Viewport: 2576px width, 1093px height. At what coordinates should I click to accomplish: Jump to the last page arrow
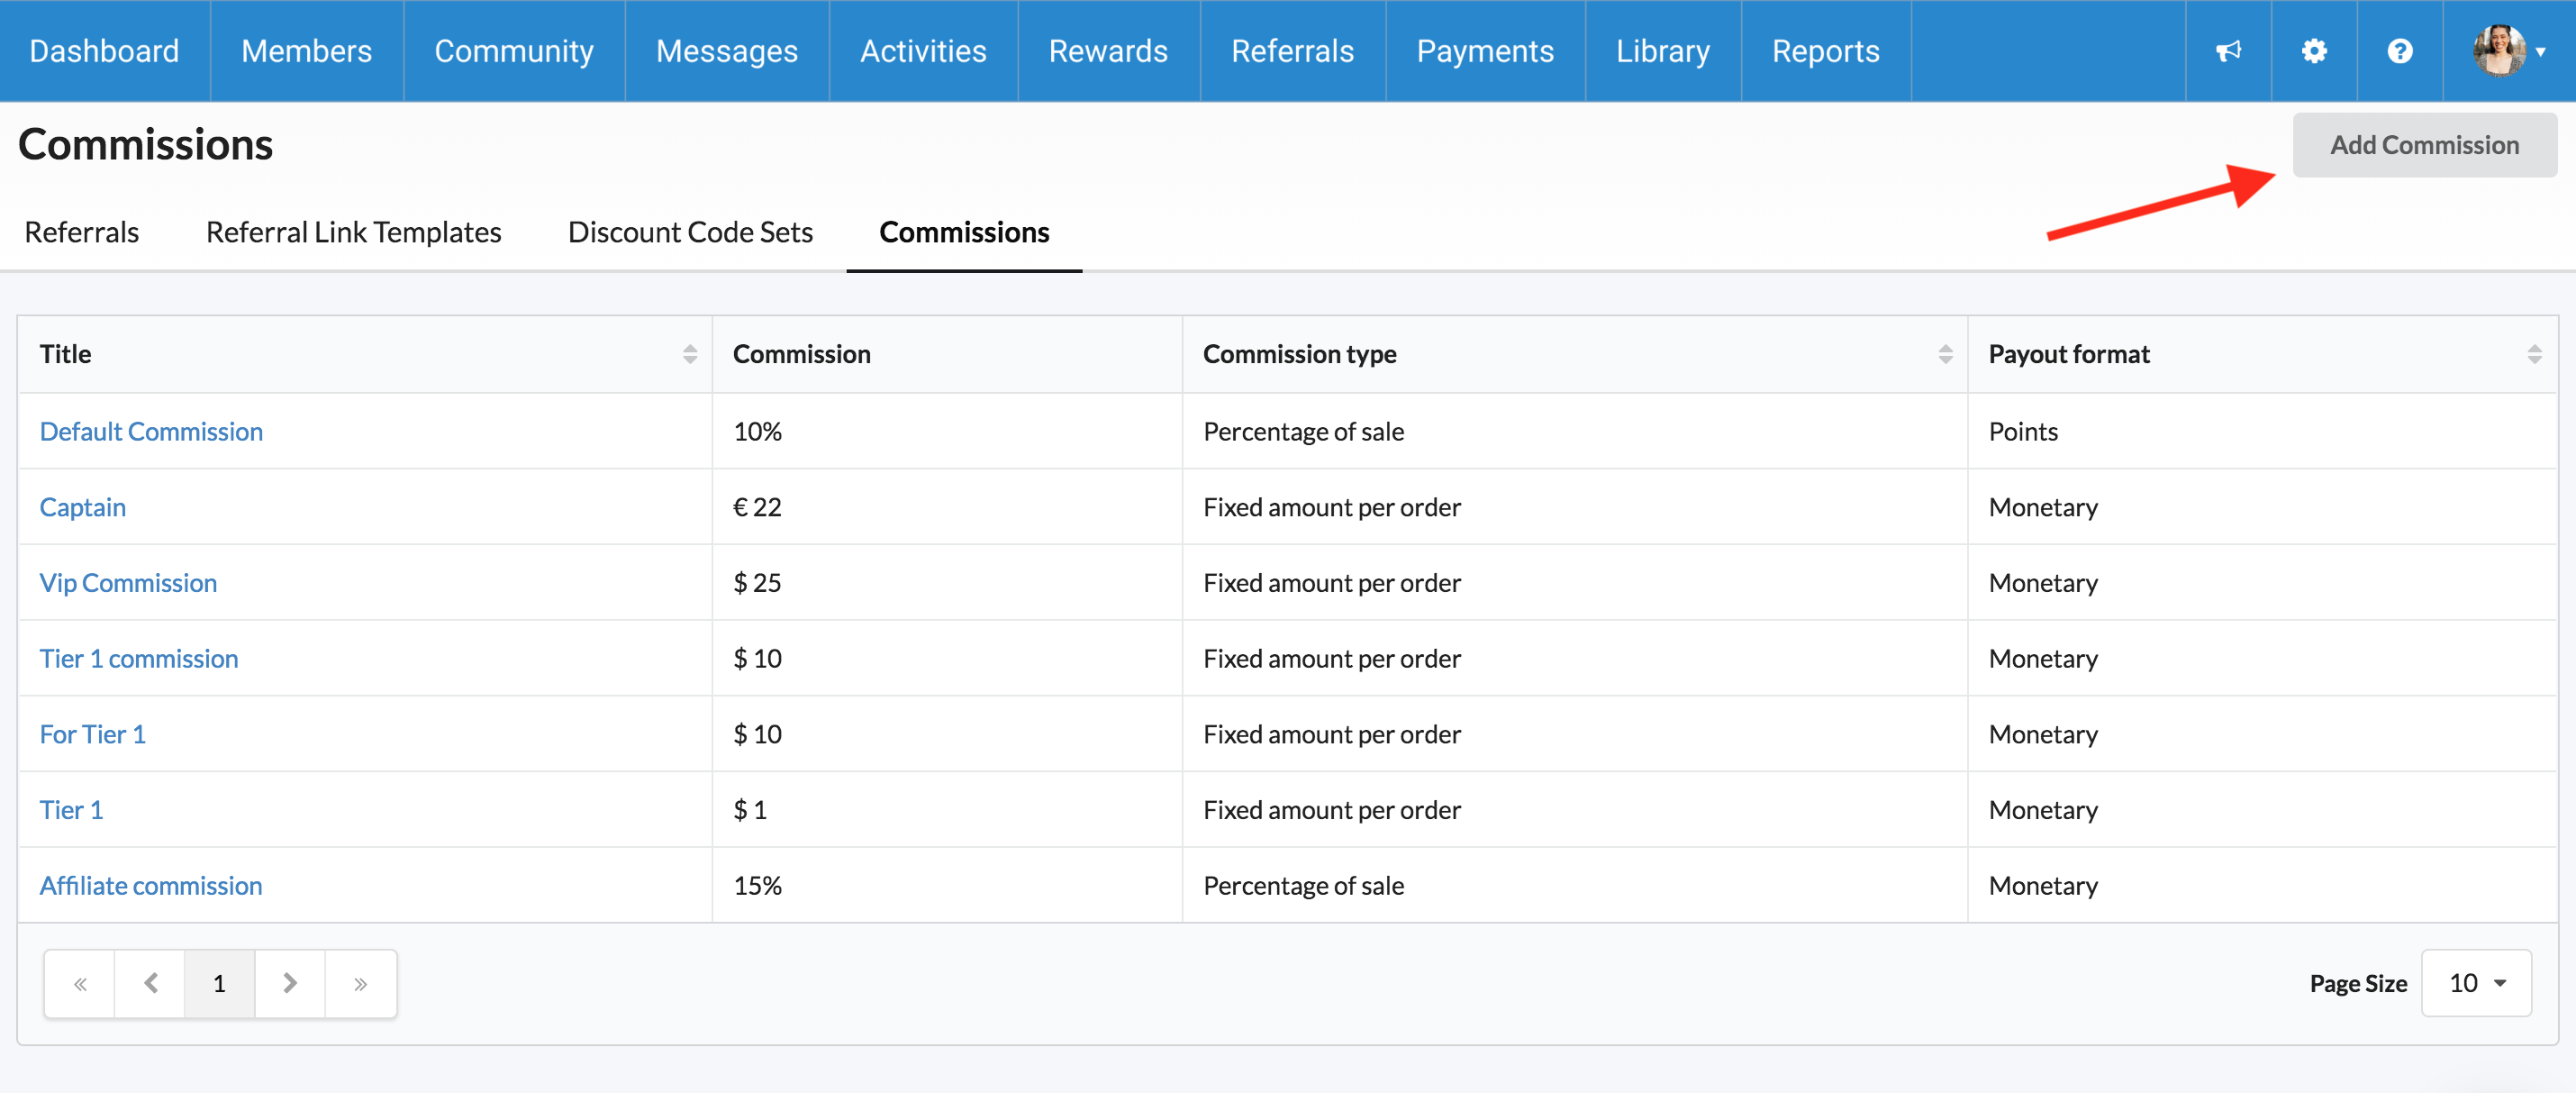click(360, 984)
